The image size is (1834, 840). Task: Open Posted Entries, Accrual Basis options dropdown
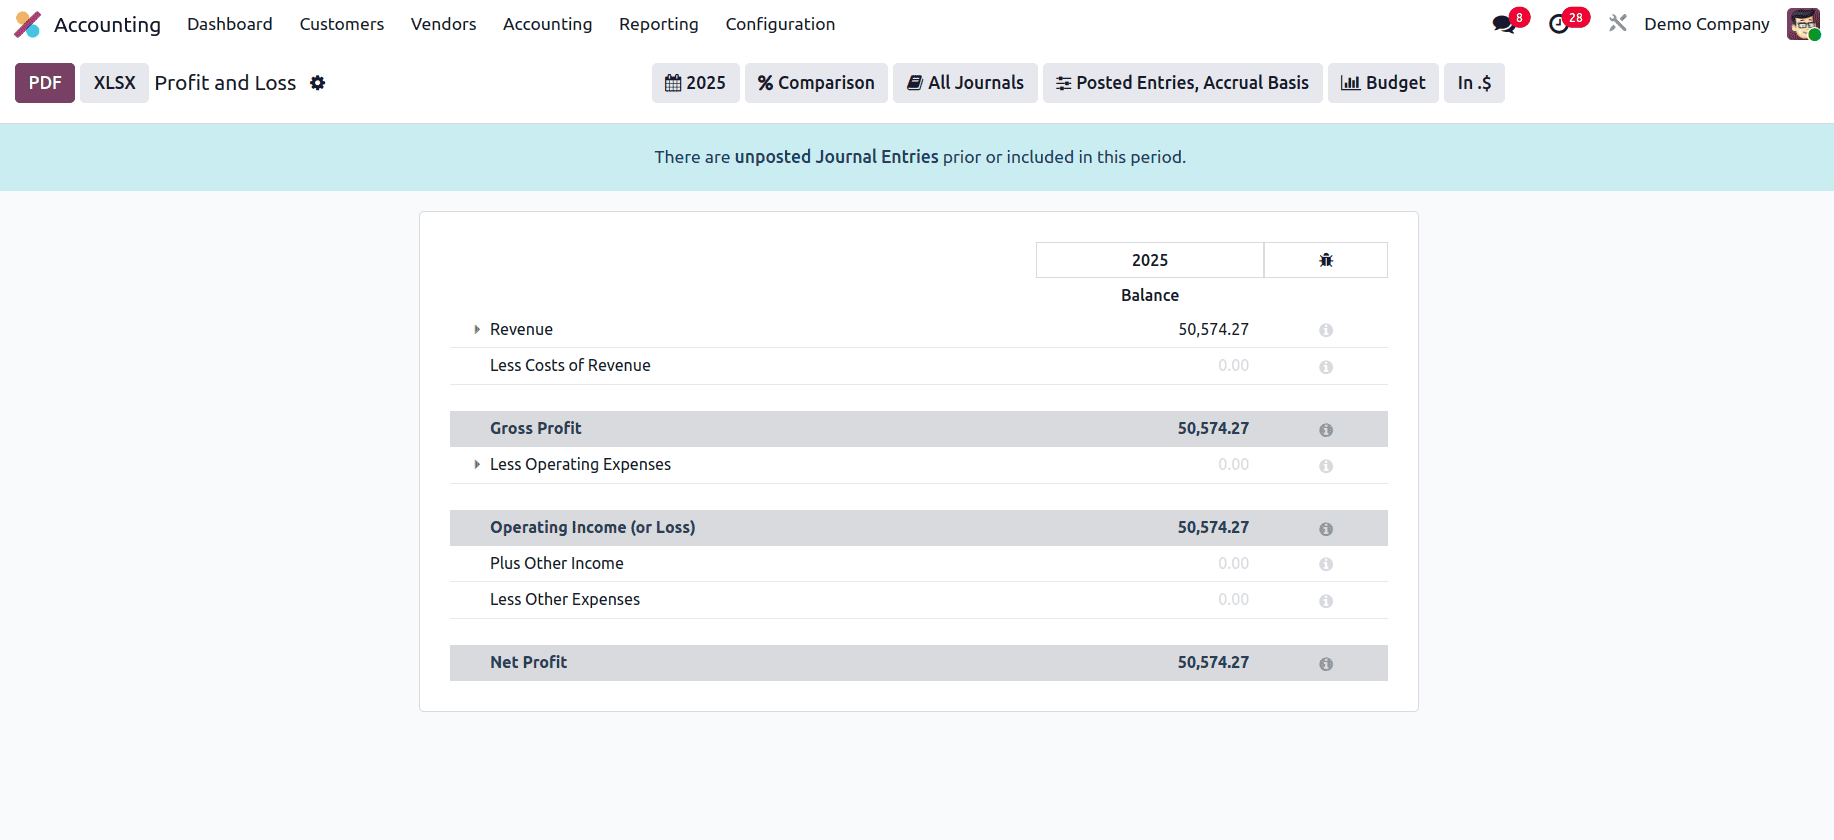coord(1182,83)
